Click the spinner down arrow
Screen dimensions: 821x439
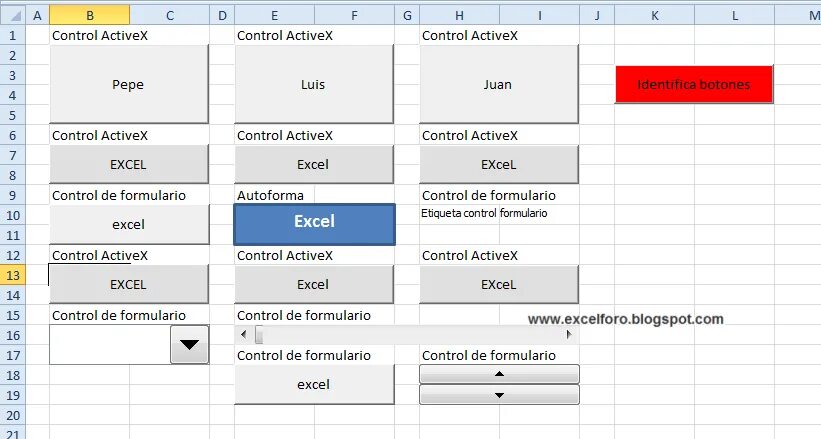tap(499, 395)
